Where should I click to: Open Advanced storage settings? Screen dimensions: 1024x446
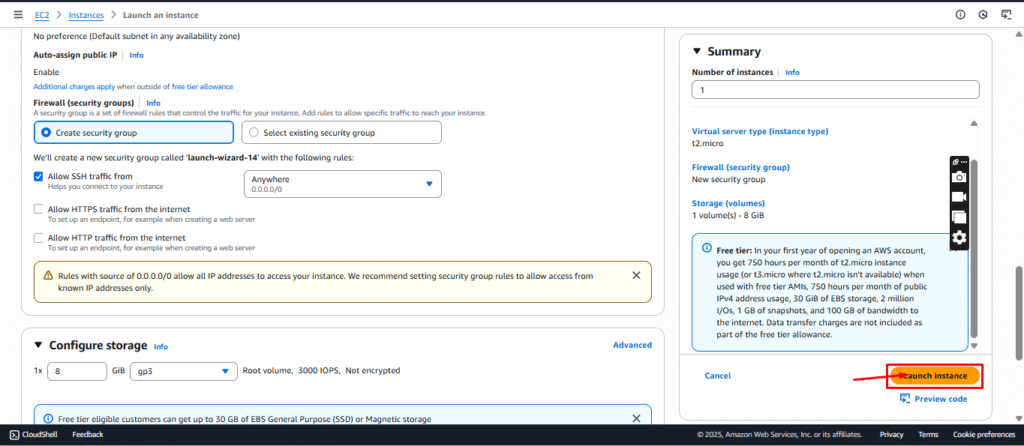coord(632,345)
